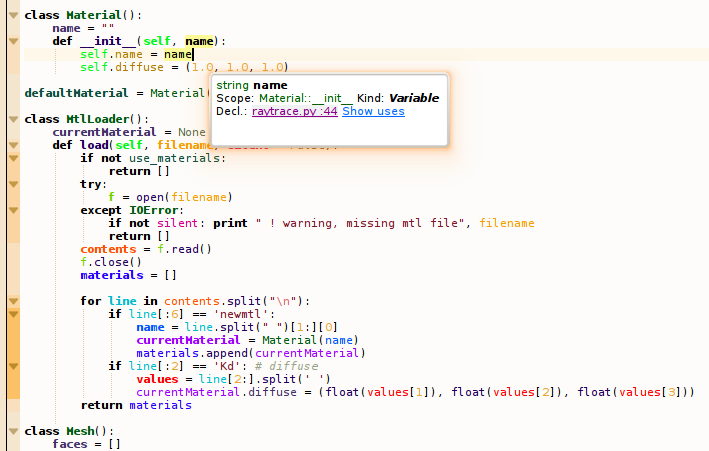Collapse the 'for line in contents' fold arrow

(x=13, y=301)
